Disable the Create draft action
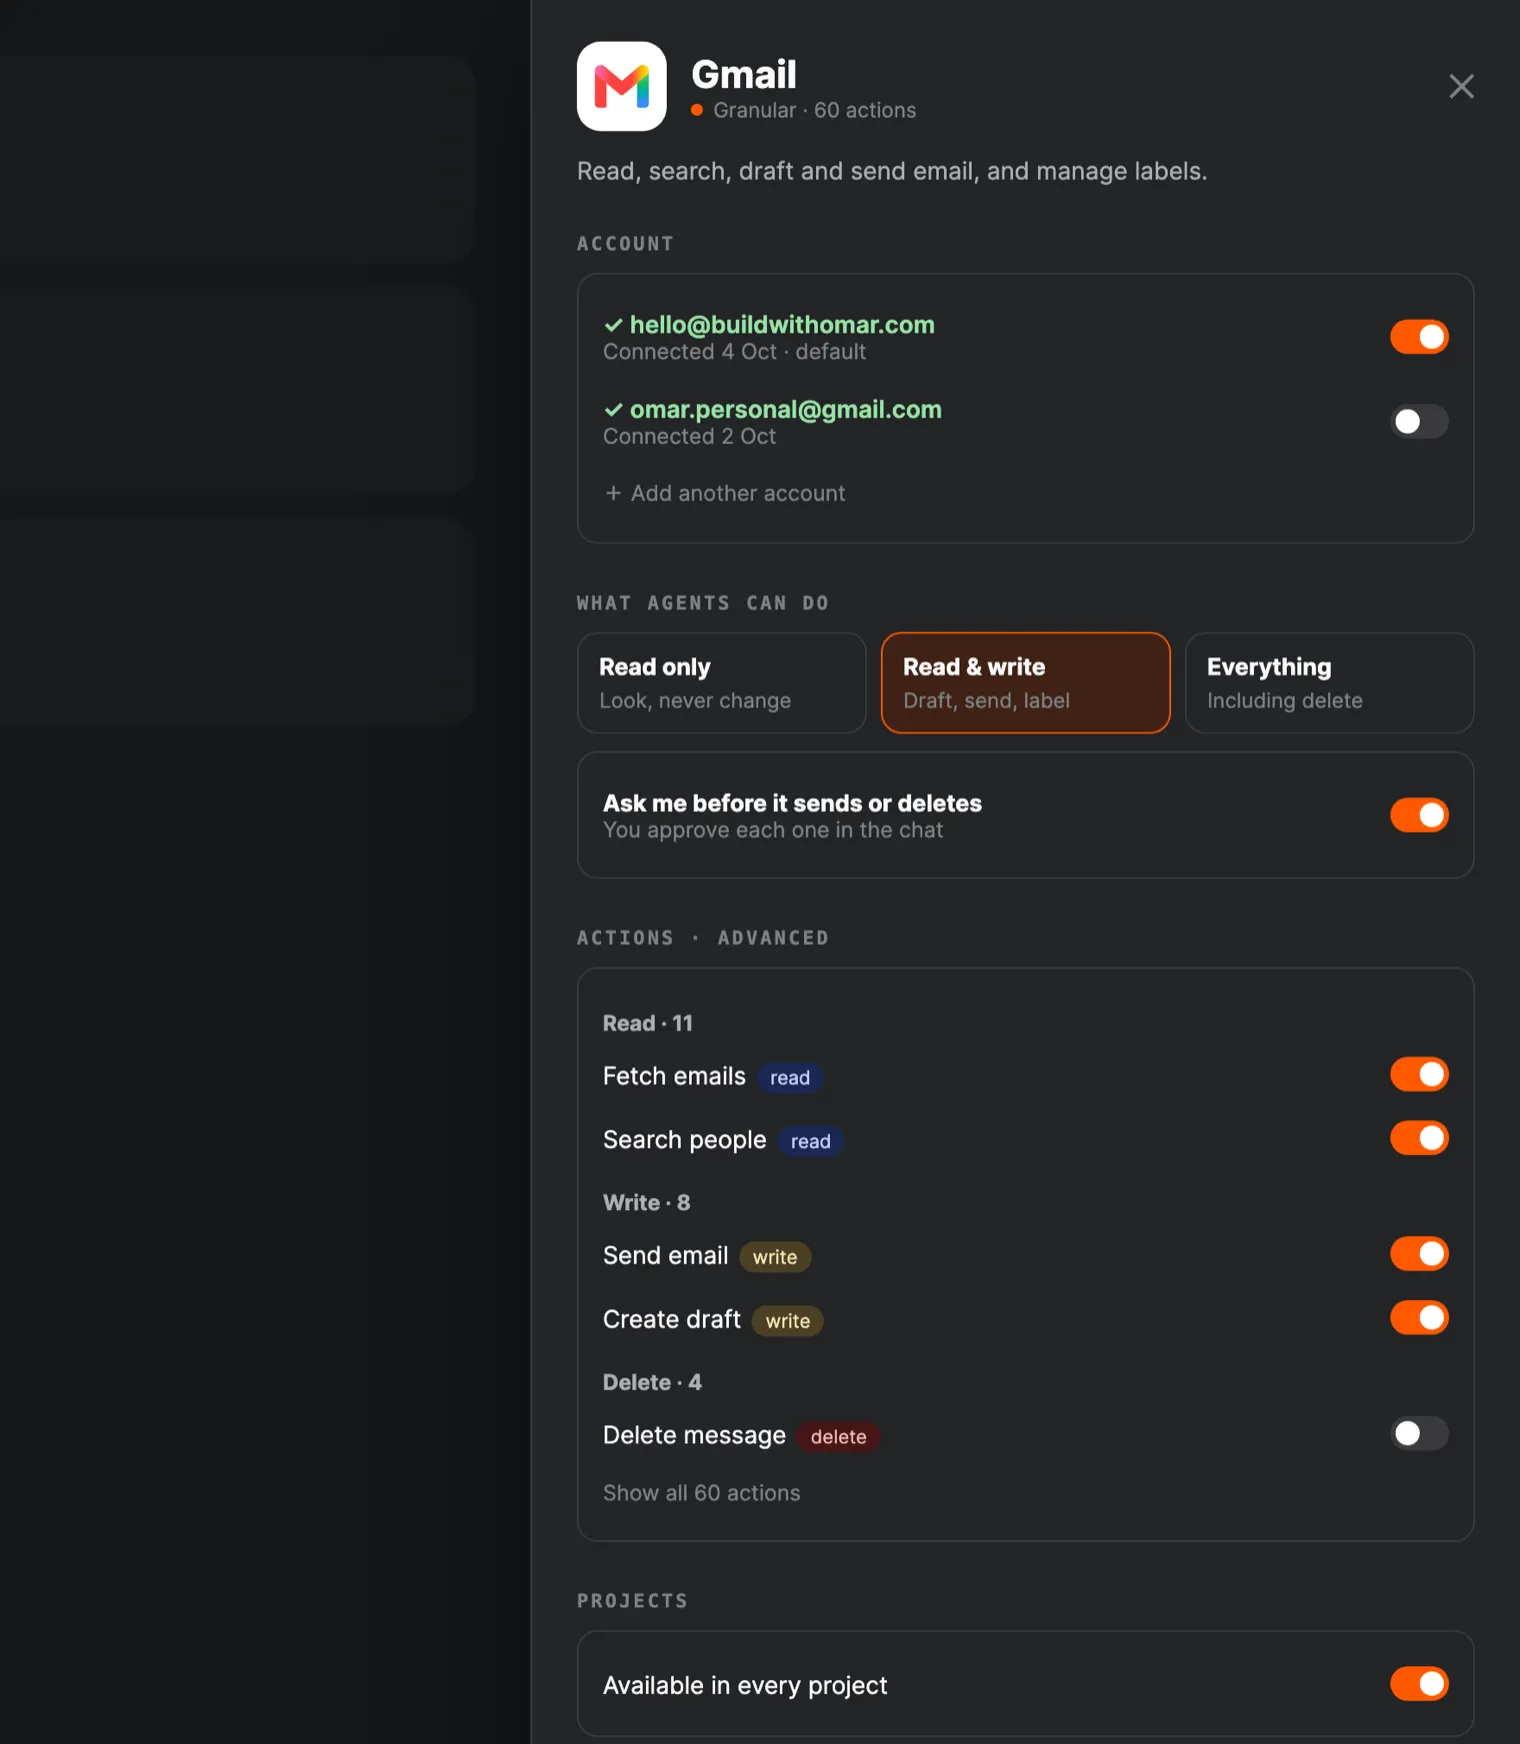 coord(1419,1318)
